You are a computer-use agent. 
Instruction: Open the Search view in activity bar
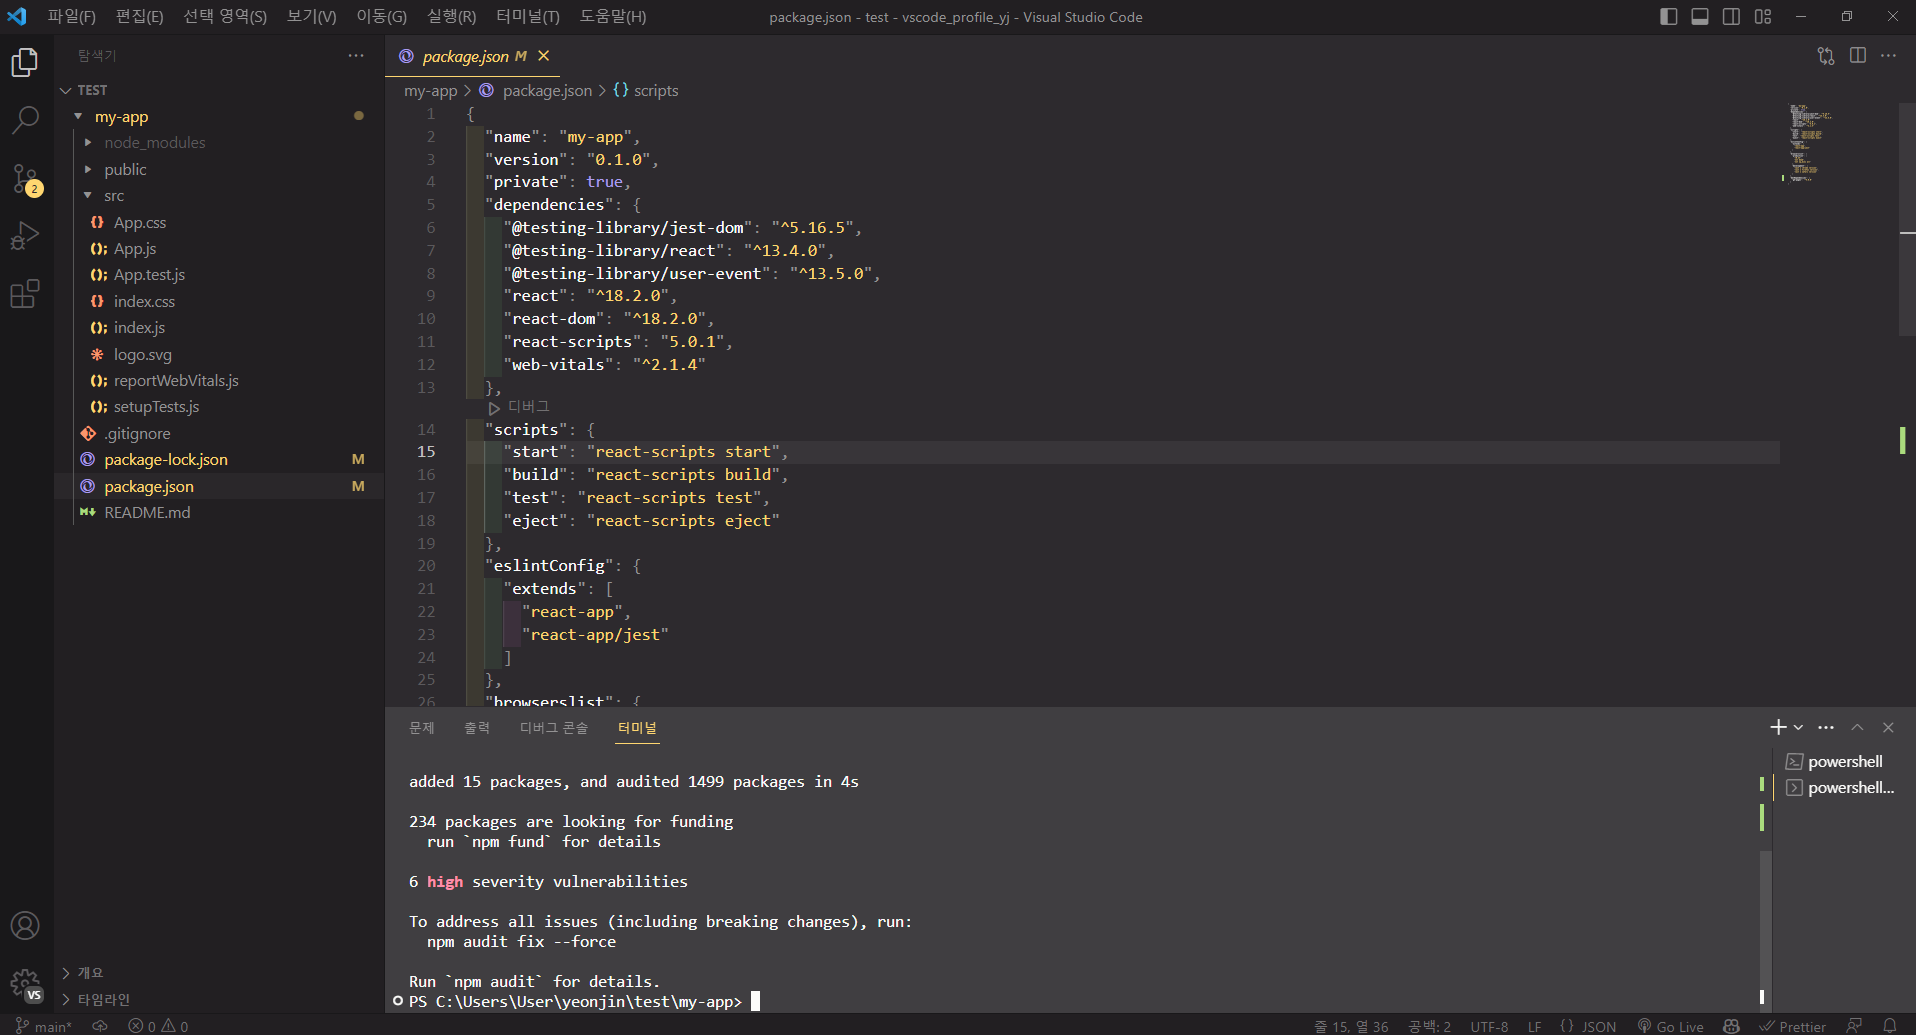(25, 120)
